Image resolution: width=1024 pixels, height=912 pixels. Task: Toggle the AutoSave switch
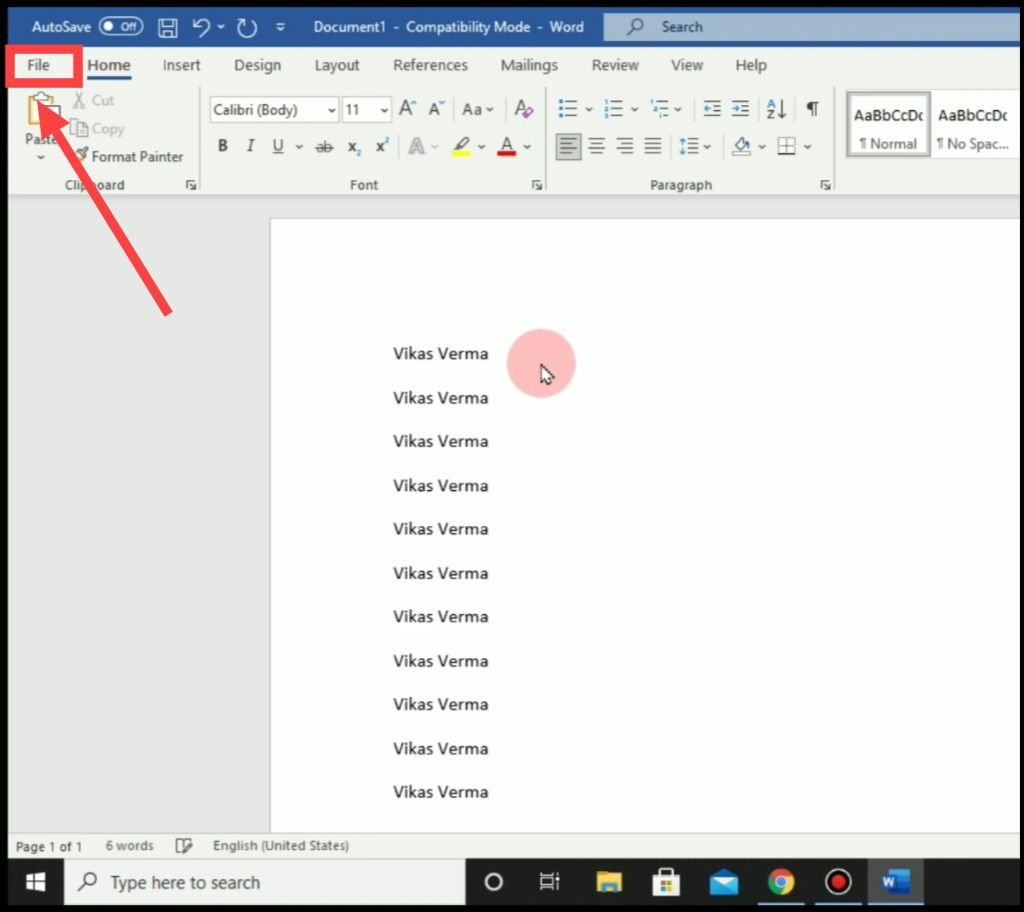(x=121, y=27)
